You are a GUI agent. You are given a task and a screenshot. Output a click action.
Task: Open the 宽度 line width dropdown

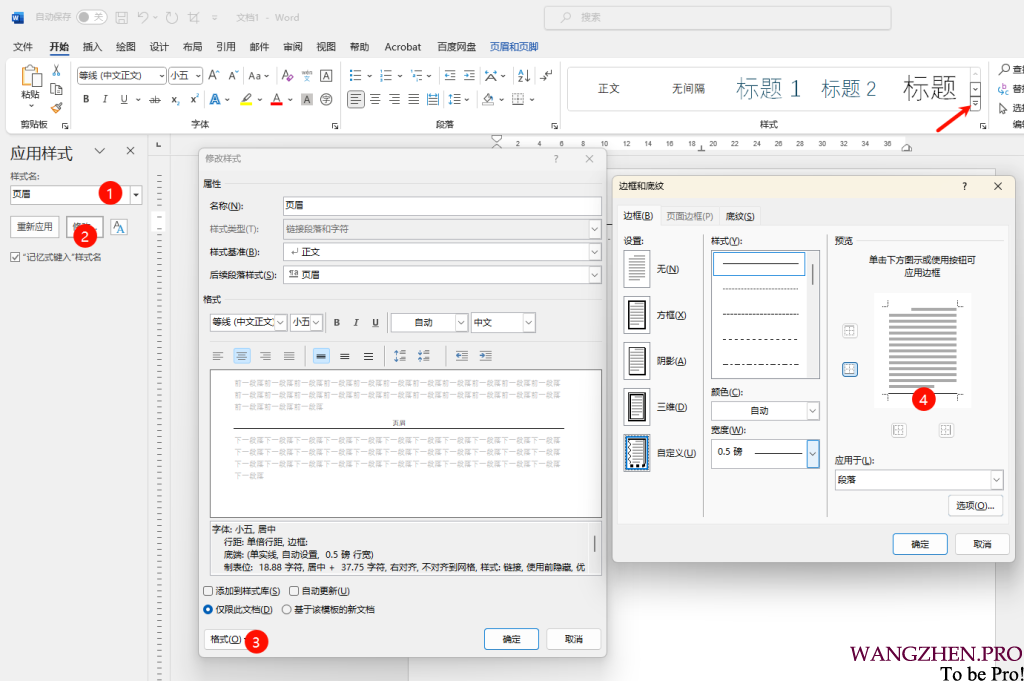[812, 452]
